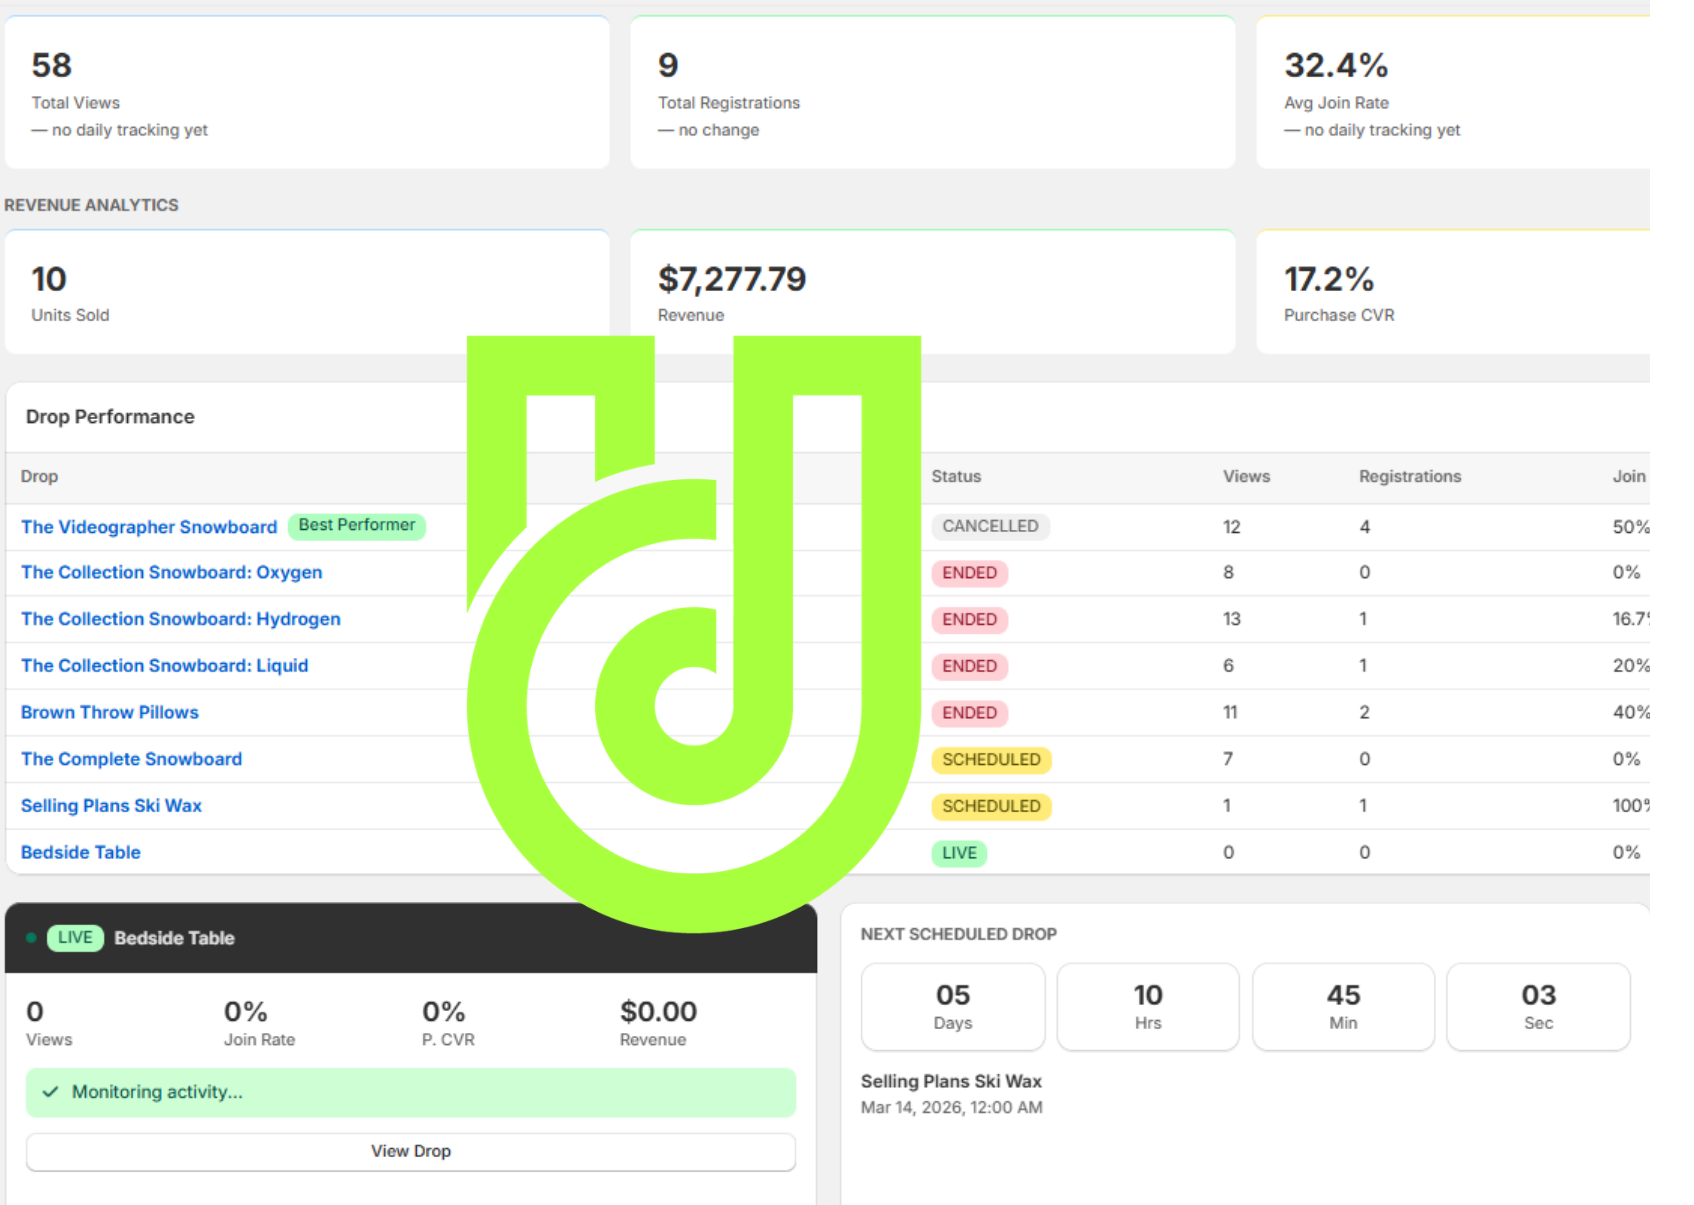Open The Collection Snowboard: Oxygen link

pyautogui.click(x=172, y=572)
